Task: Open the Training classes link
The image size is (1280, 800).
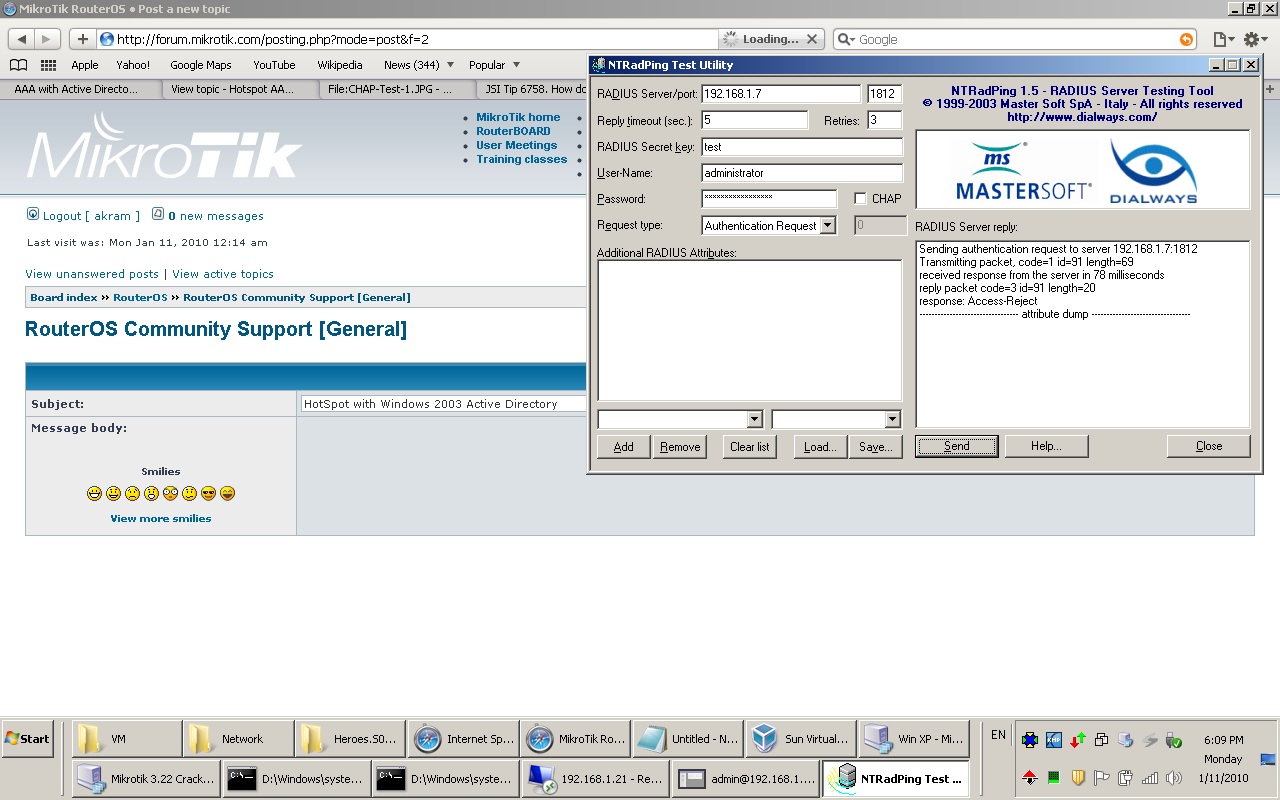Action: pos(521,159)
